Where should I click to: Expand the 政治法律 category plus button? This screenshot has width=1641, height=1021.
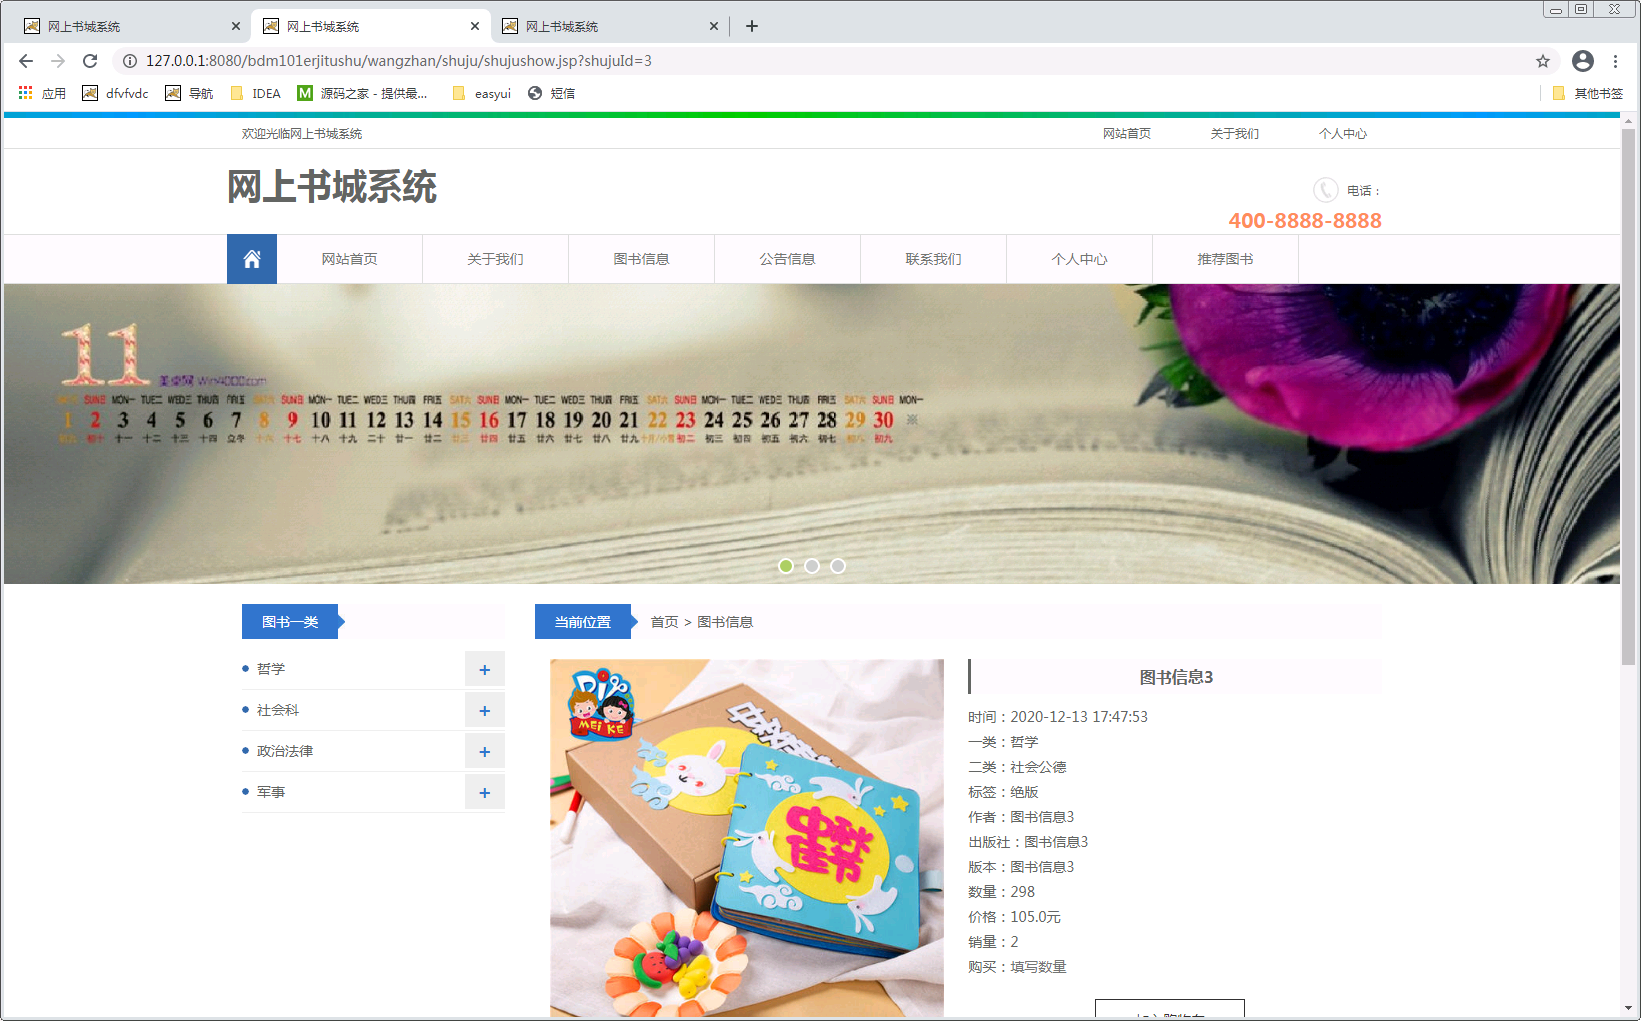click(x=485, y=752)
